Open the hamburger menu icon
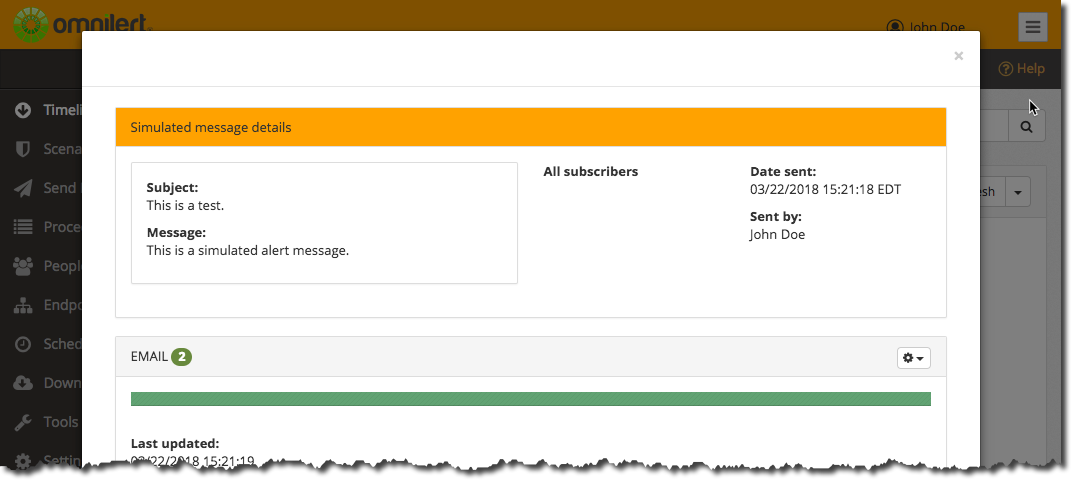Image resolution: width=1071 pixels, height=480 pixels. 1033,27
